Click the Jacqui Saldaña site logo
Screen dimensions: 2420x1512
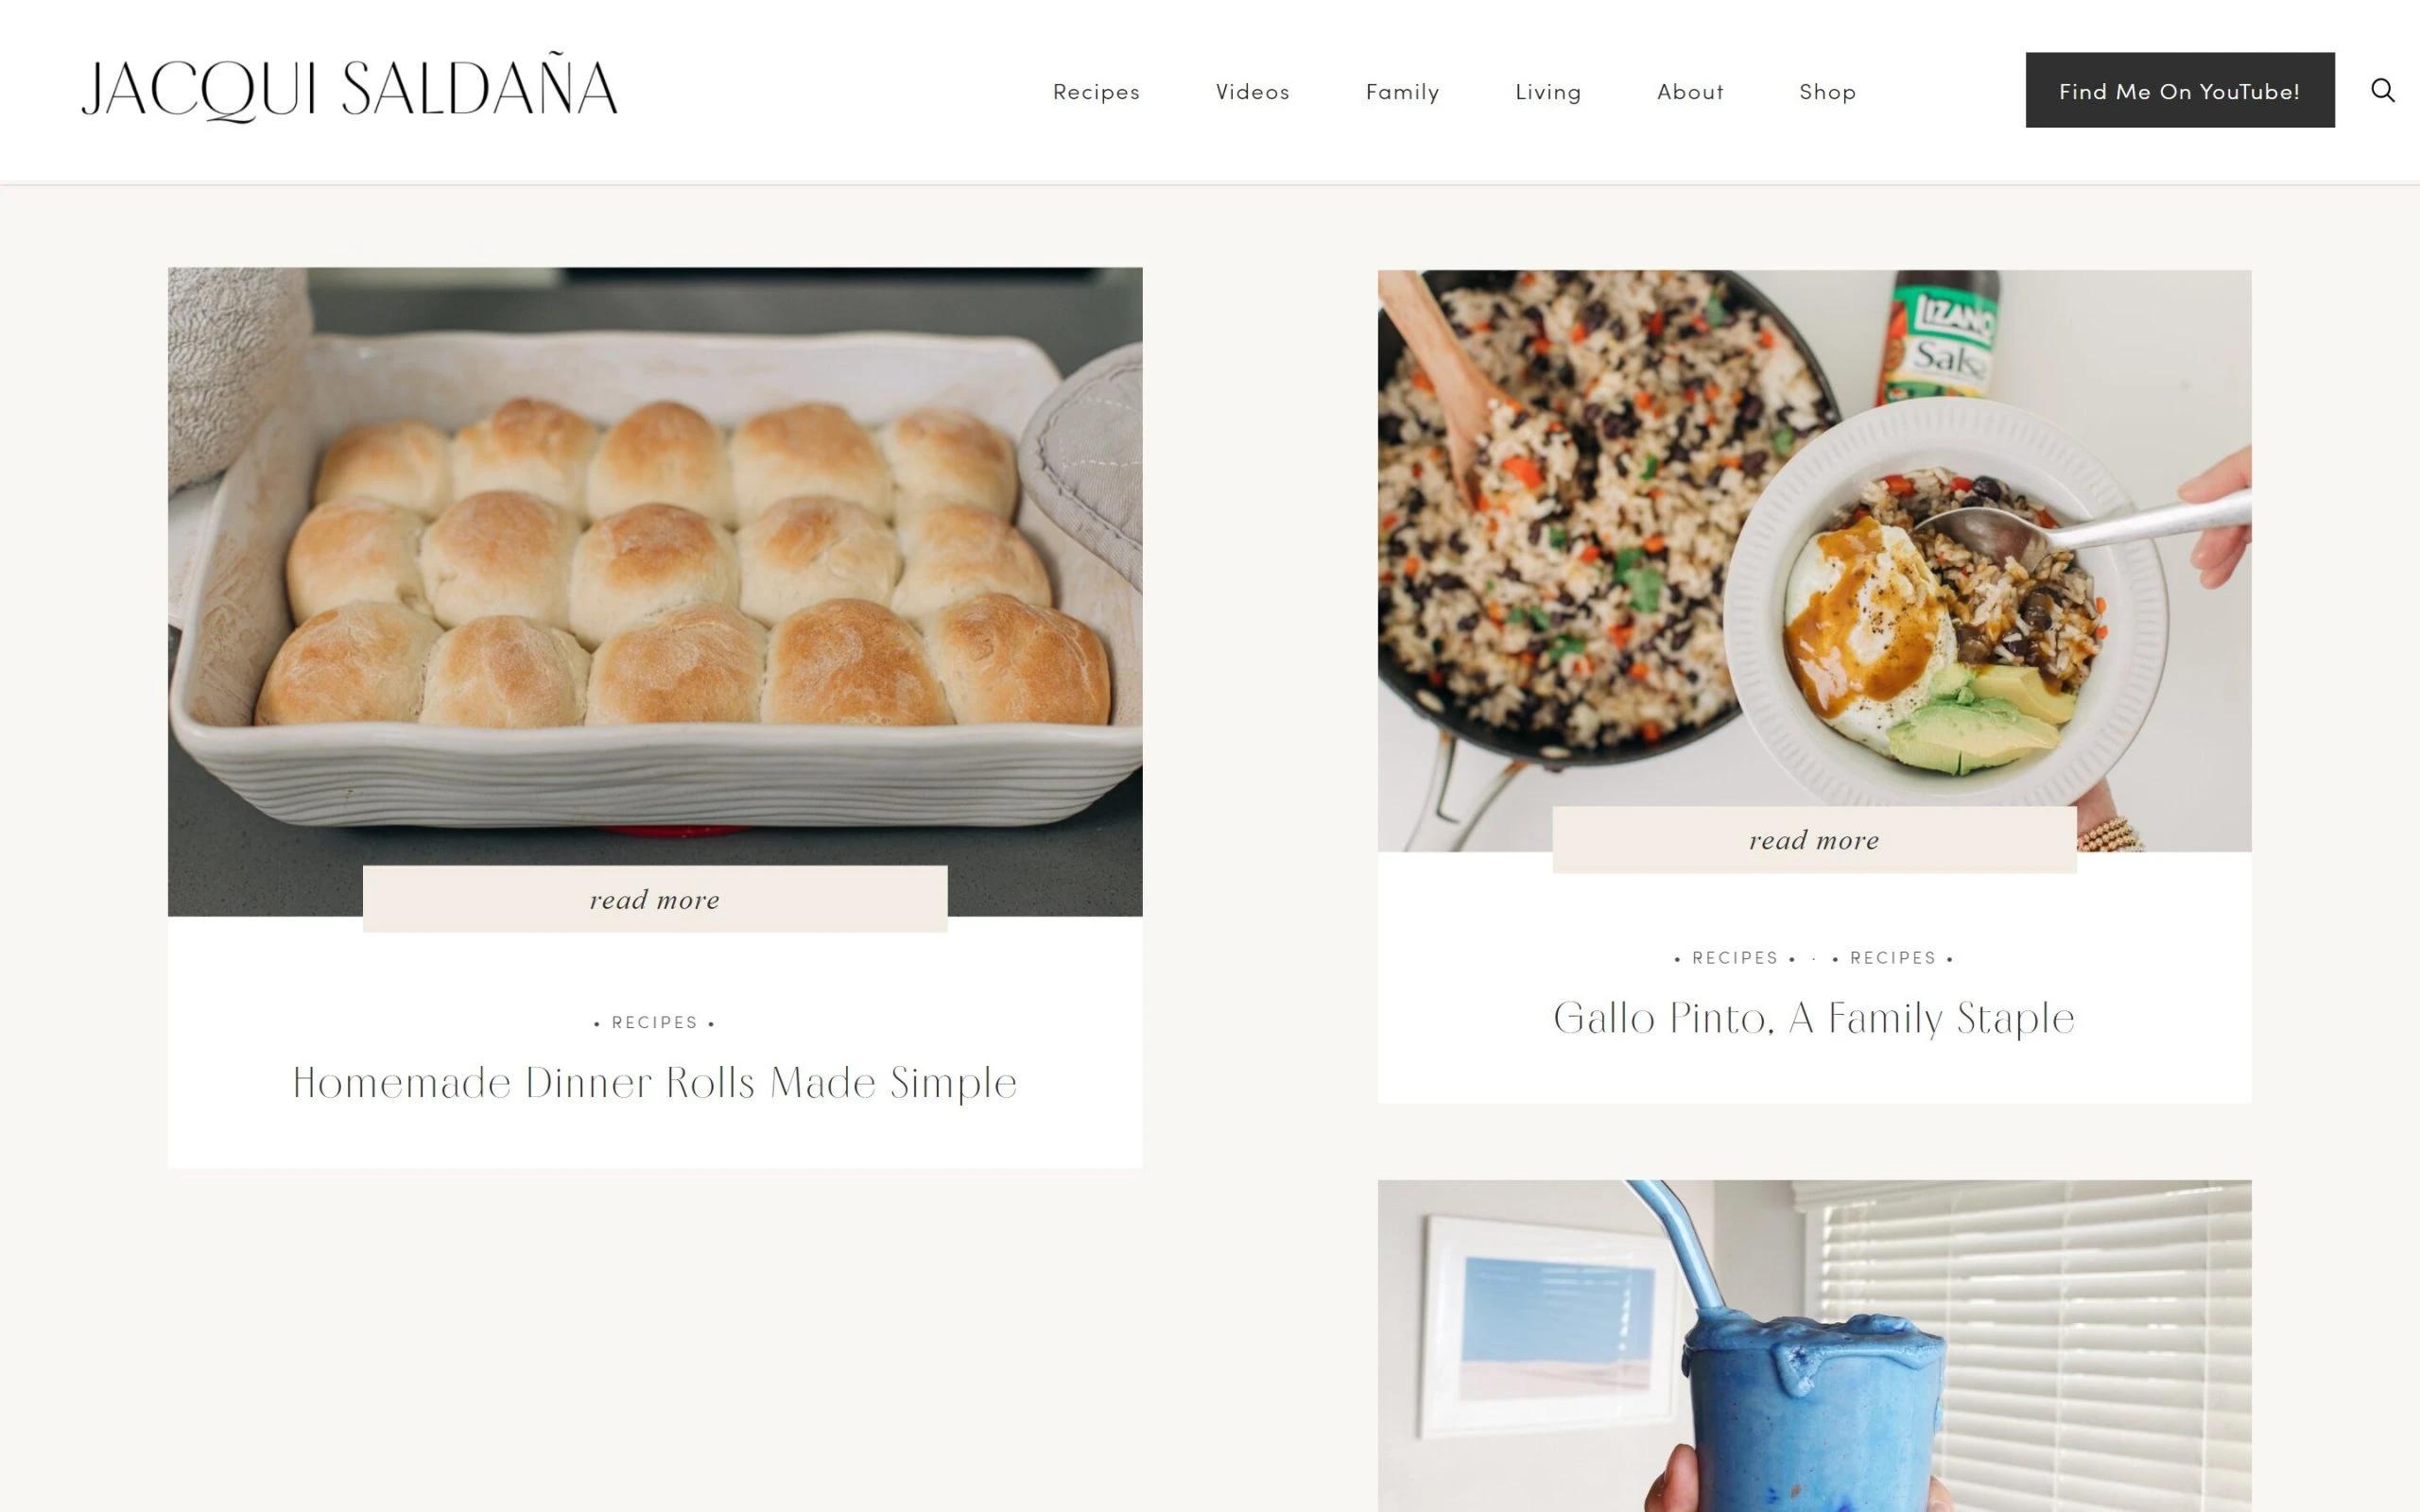pos(350,89)
